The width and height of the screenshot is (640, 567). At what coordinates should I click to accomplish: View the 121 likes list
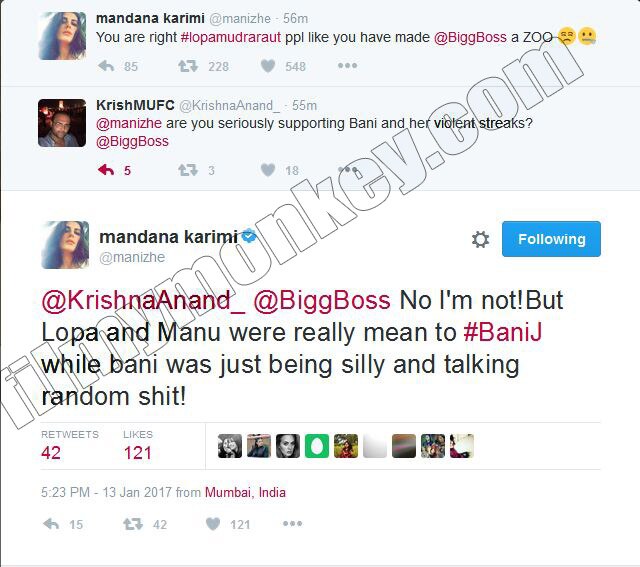point(138,446)
